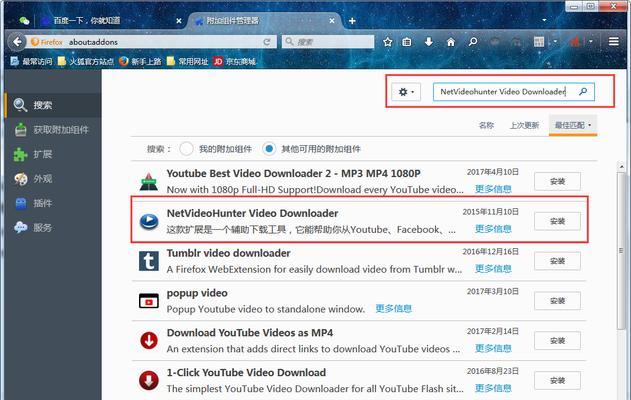Click the toolbar magnifier search icon
The image size is (631, 400).
(473, 41)
